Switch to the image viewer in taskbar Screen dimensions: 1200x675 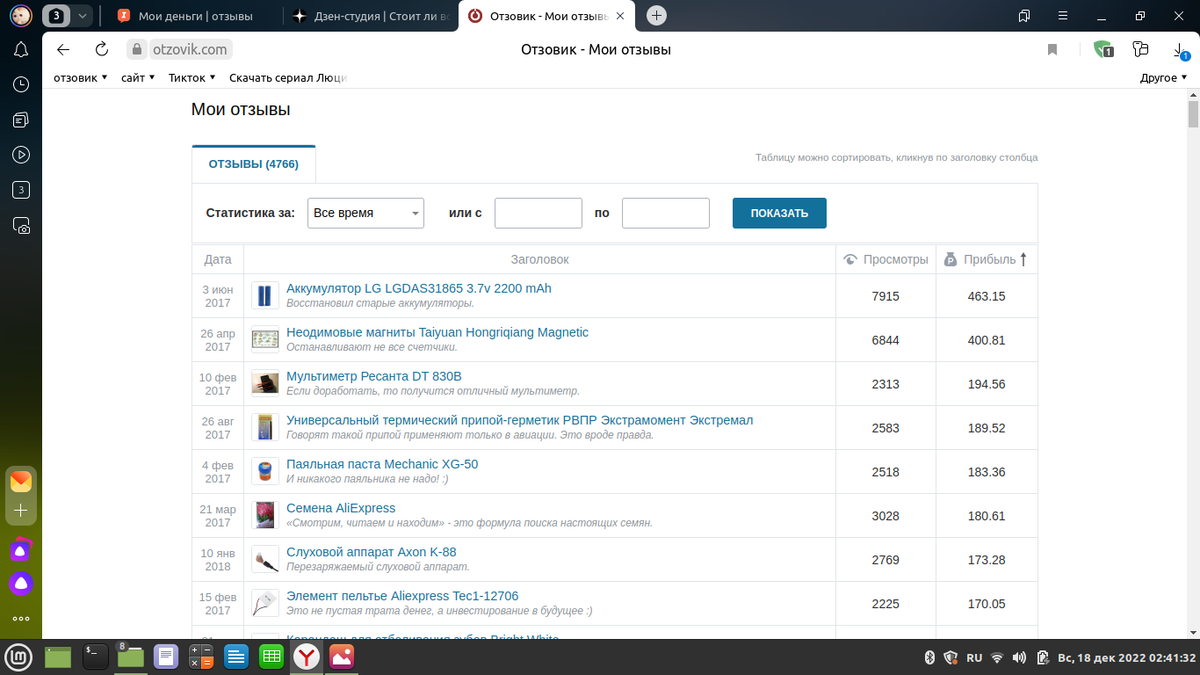(342, 657)
